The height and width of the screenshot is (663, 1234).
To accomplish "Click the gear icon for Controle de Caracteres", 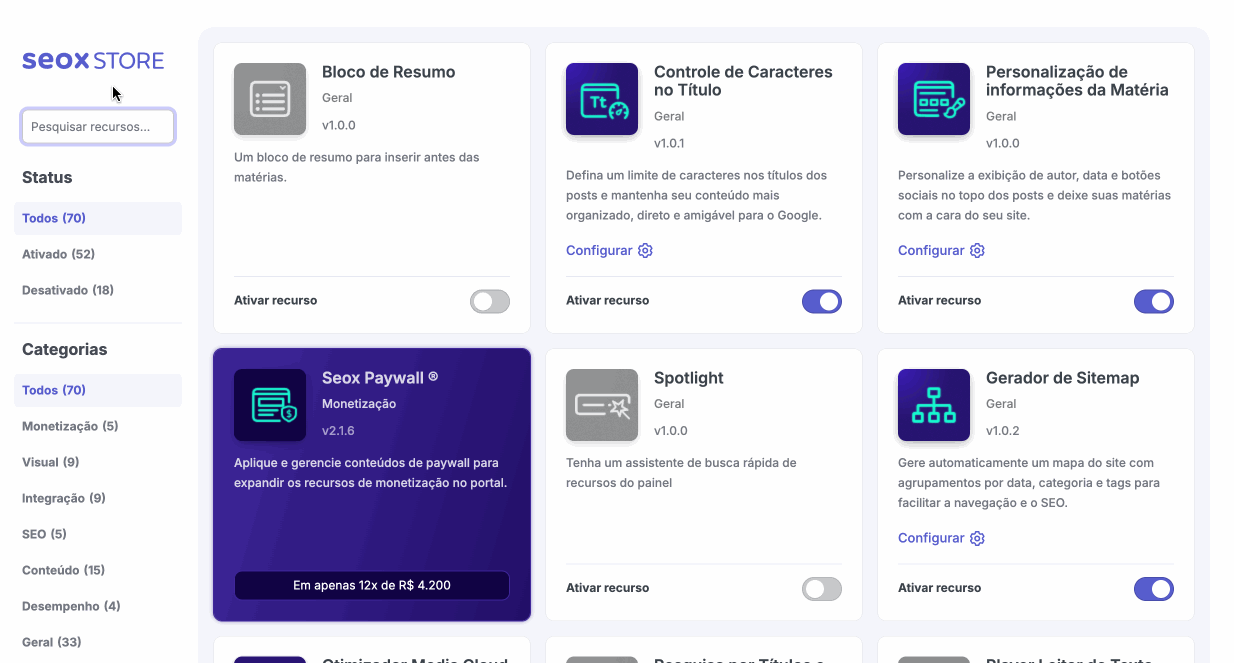I will [x=645, y=250].
